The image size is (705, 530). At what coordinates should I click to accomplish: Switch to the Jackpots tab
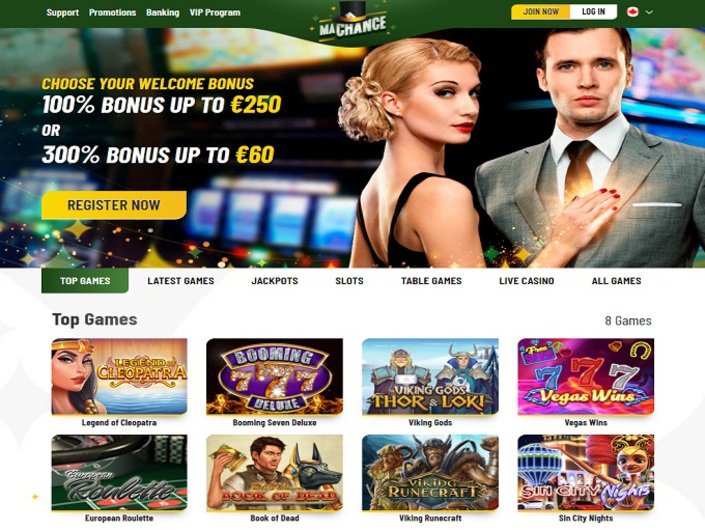click(275, 281)
